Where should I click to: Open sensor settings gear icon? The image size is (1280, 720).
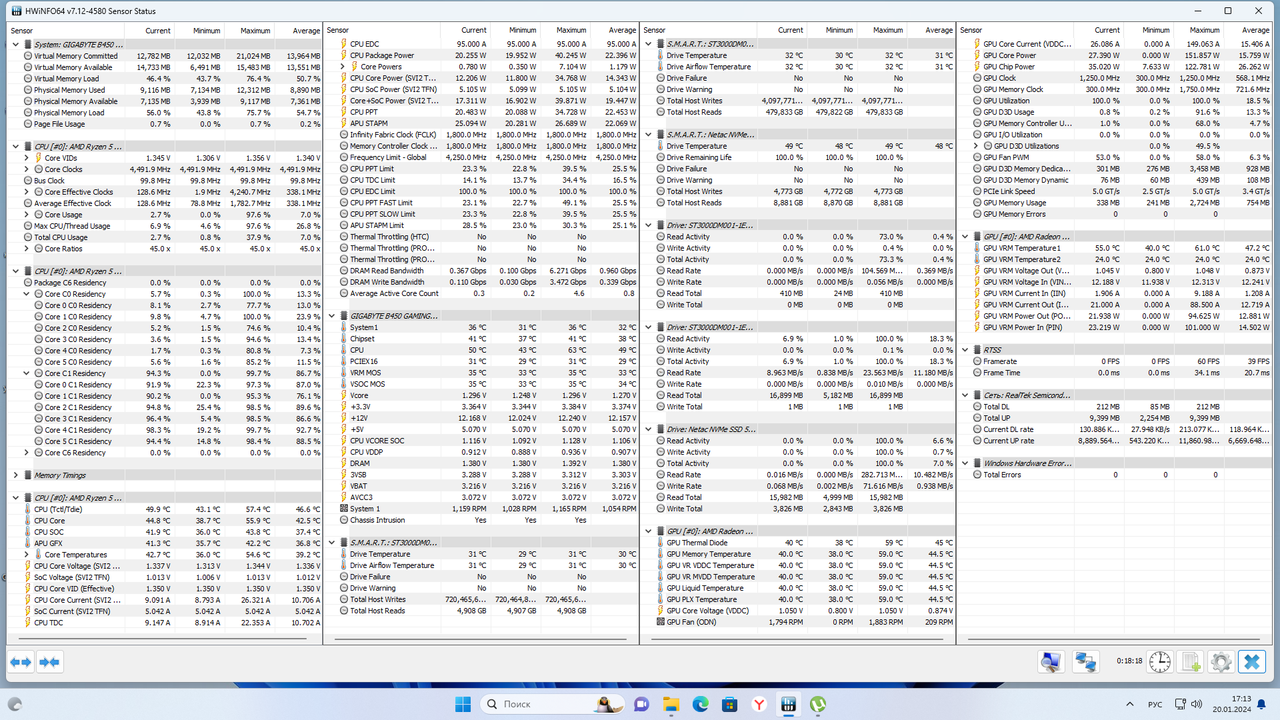click(x=1220, y=662)
